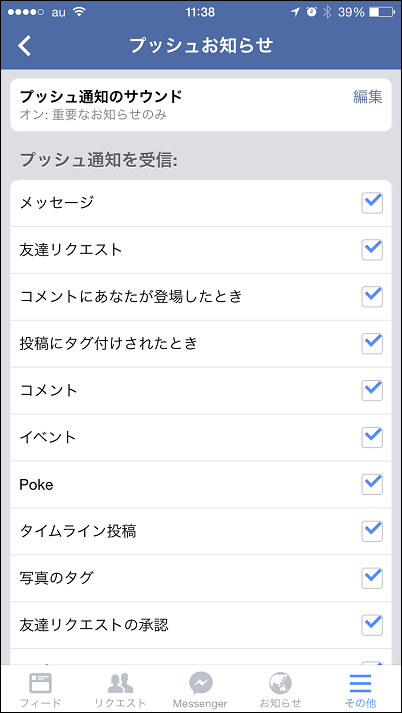Uncheck the 写真のタグ checkbox
The width and height of the screenshot is (402, 713).
(372, 578)
